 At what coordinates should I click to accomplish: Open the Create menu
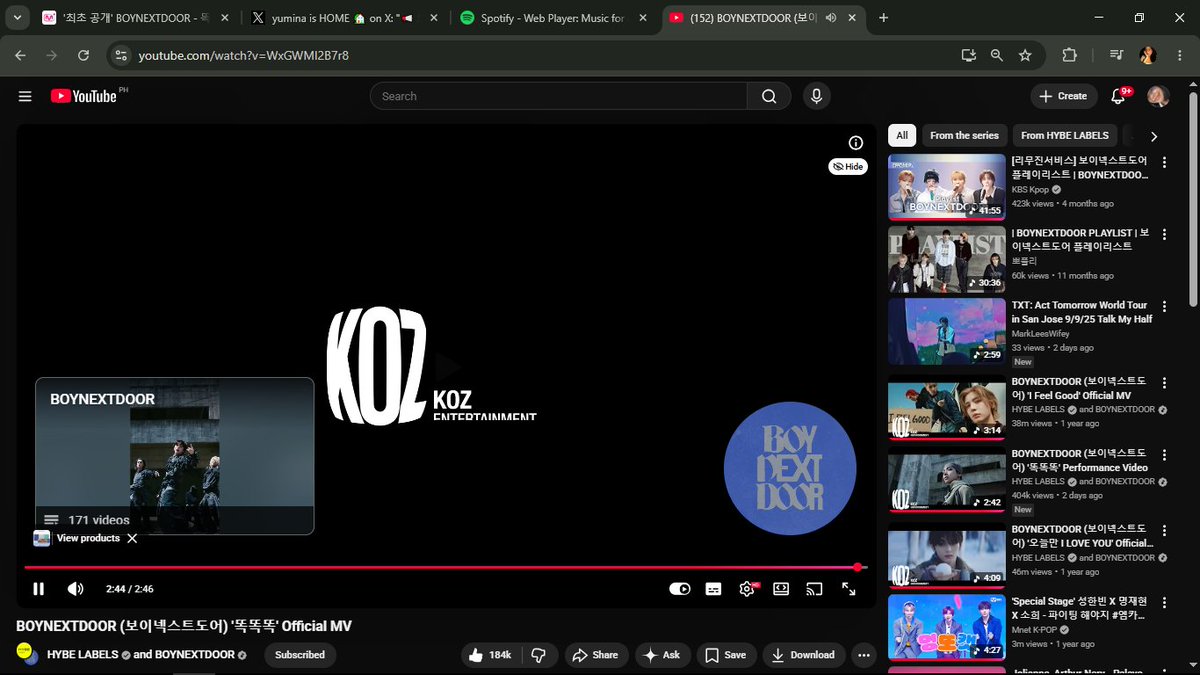(1063, 96)
